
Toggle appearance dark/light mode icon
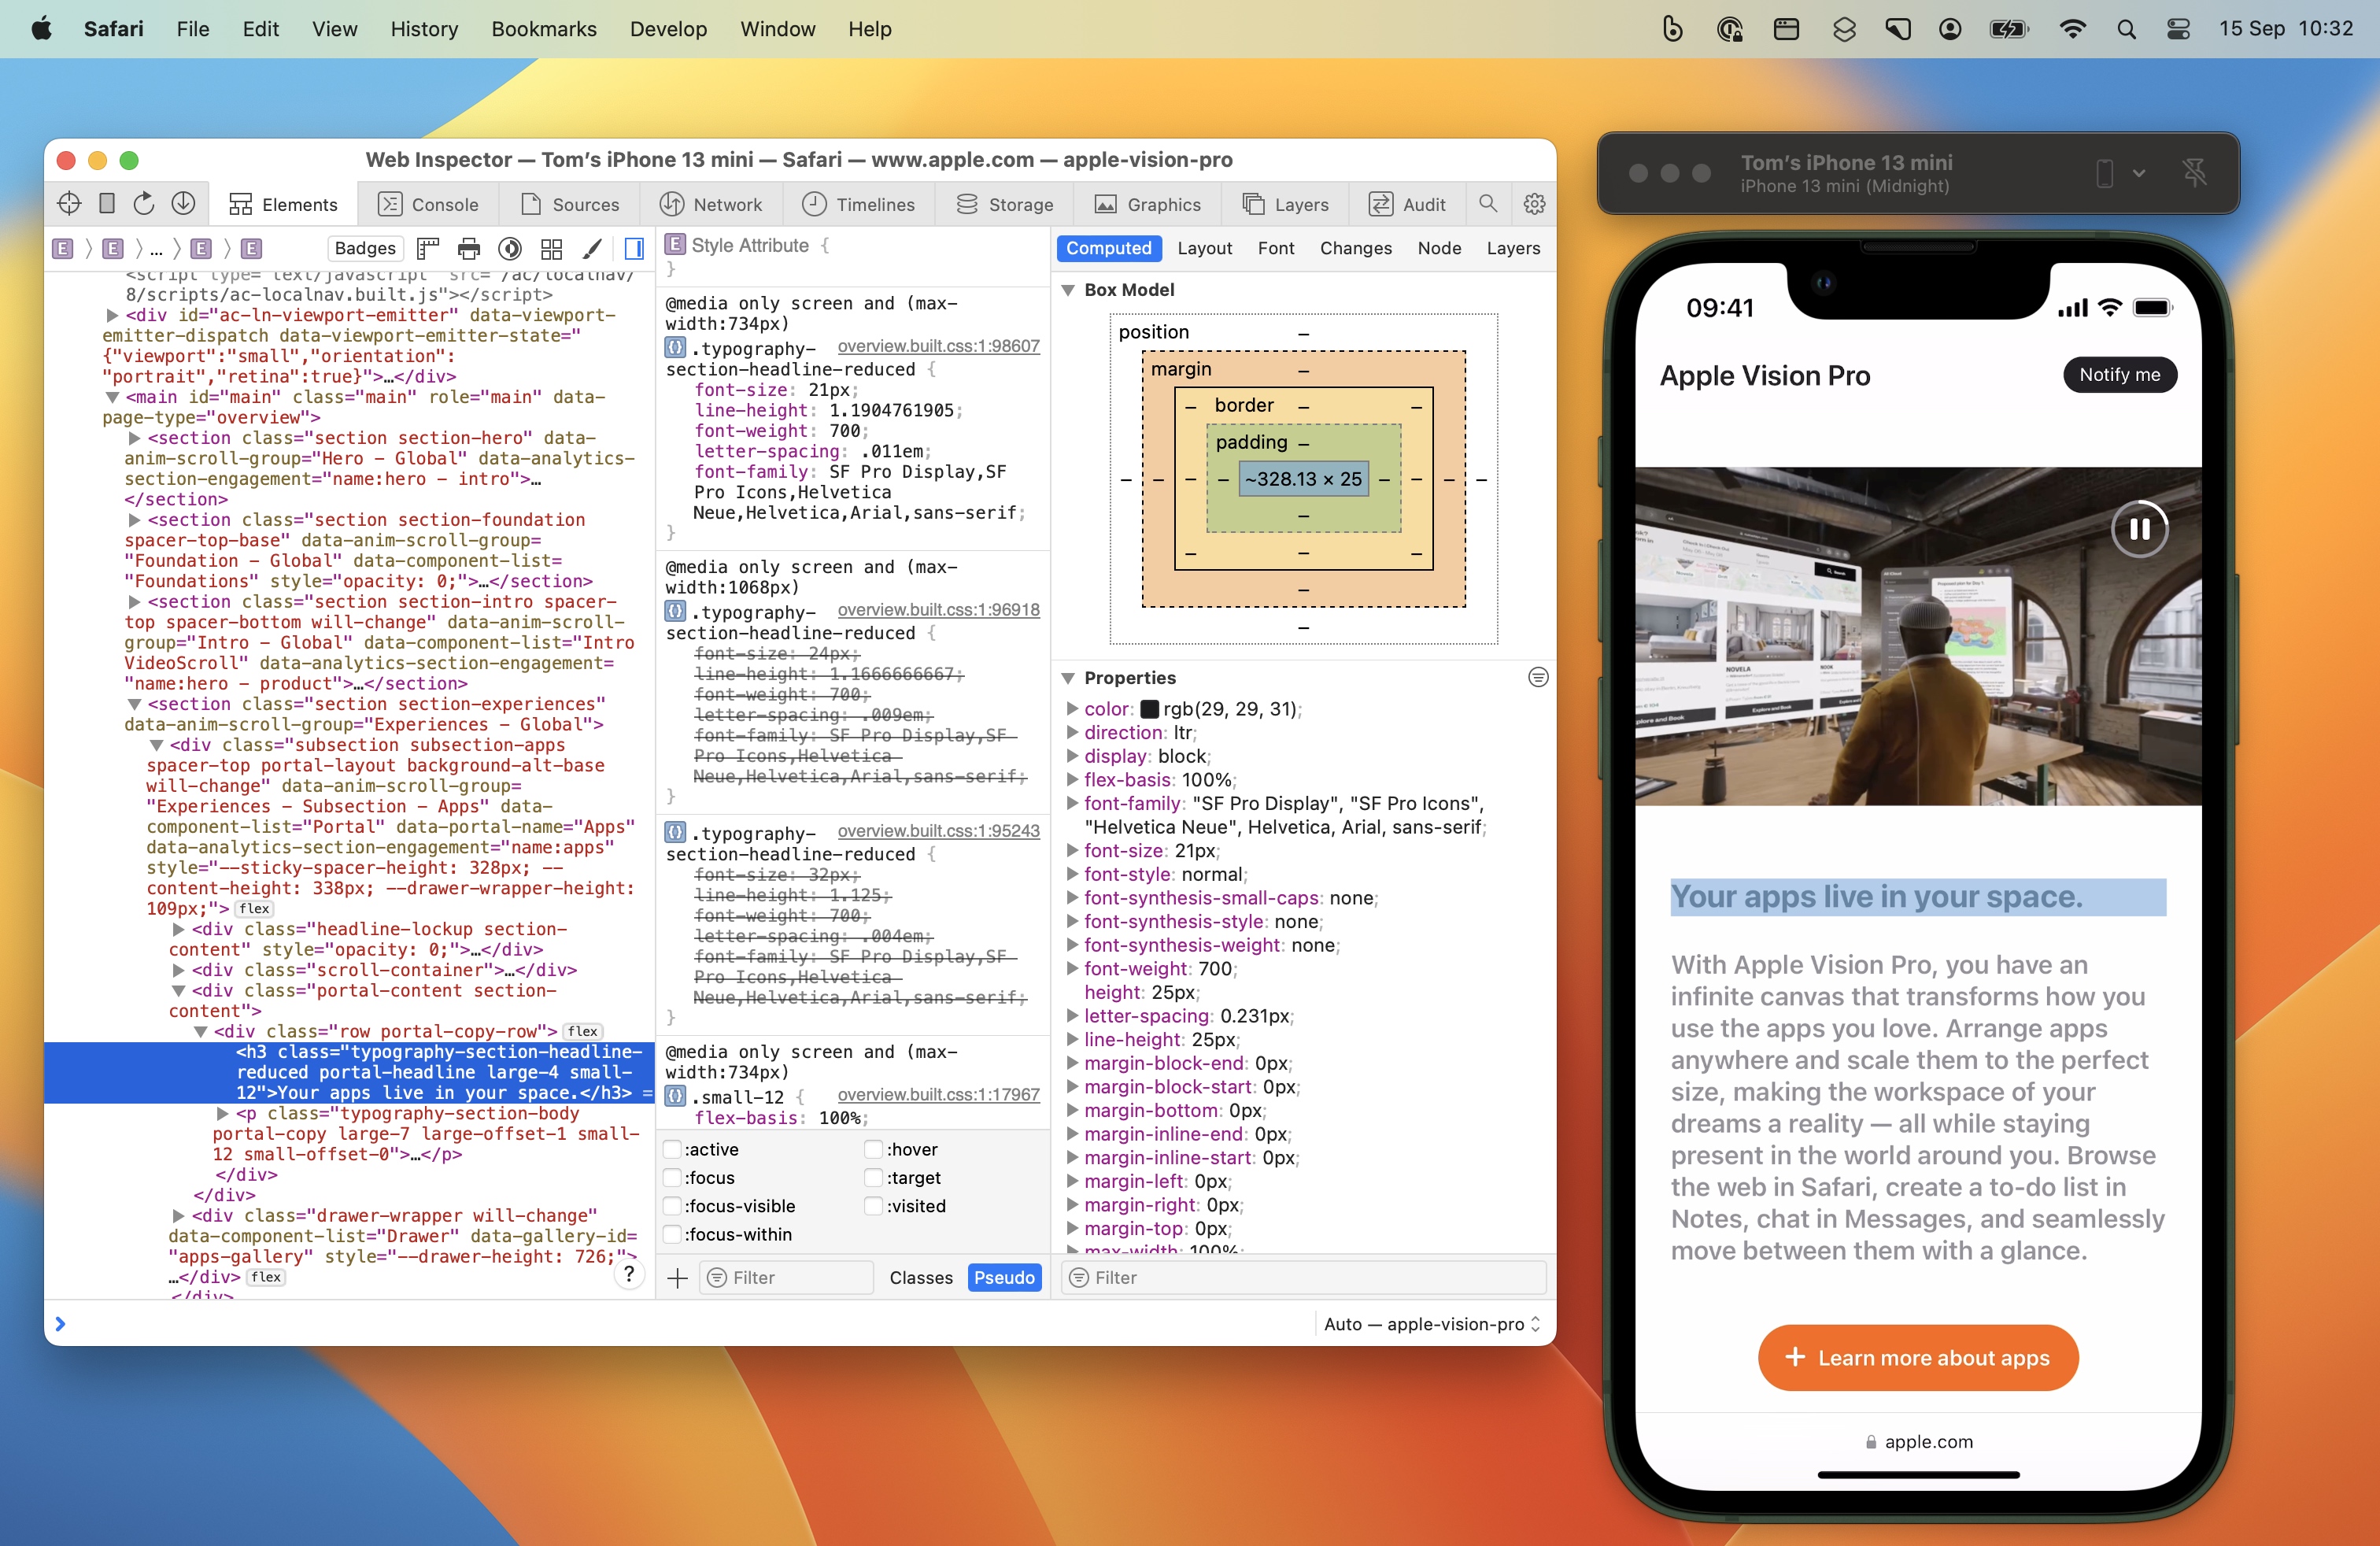tap(510, 248)
